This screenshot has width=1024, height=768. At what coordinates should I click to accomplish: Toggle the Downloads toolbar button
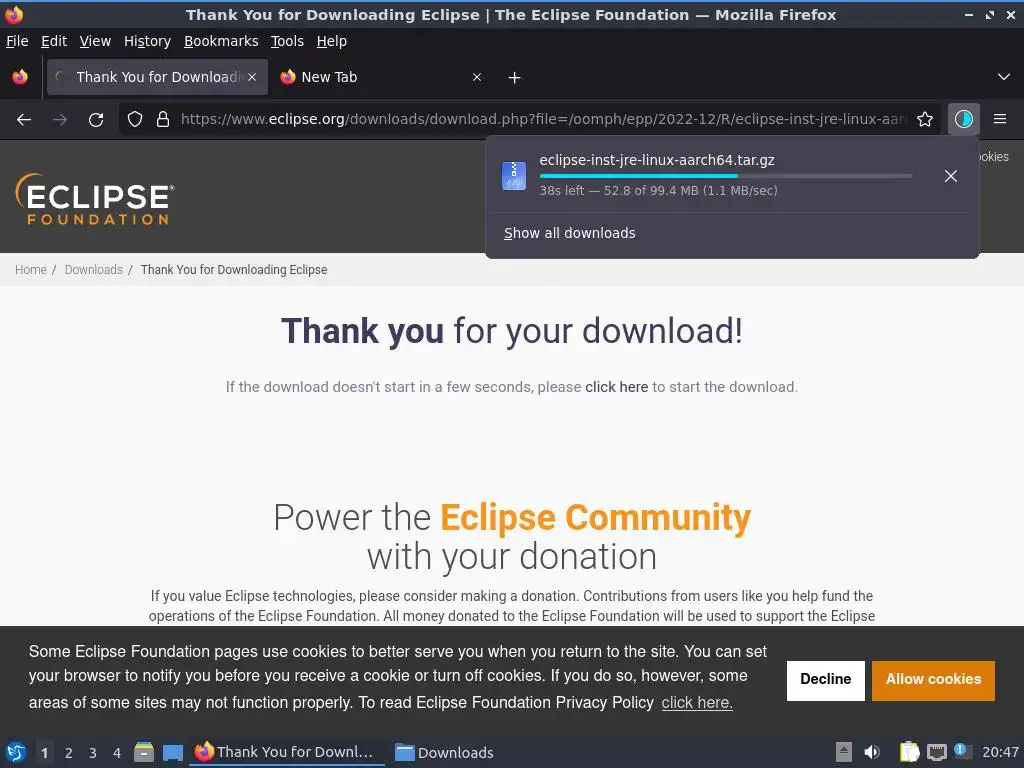[963, 120]
